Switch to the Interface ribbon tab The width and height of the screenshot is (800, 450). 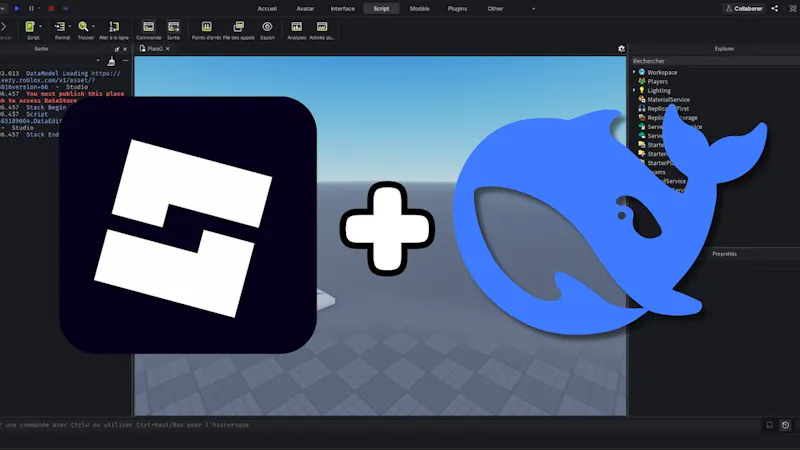click(x=343, y=9)
